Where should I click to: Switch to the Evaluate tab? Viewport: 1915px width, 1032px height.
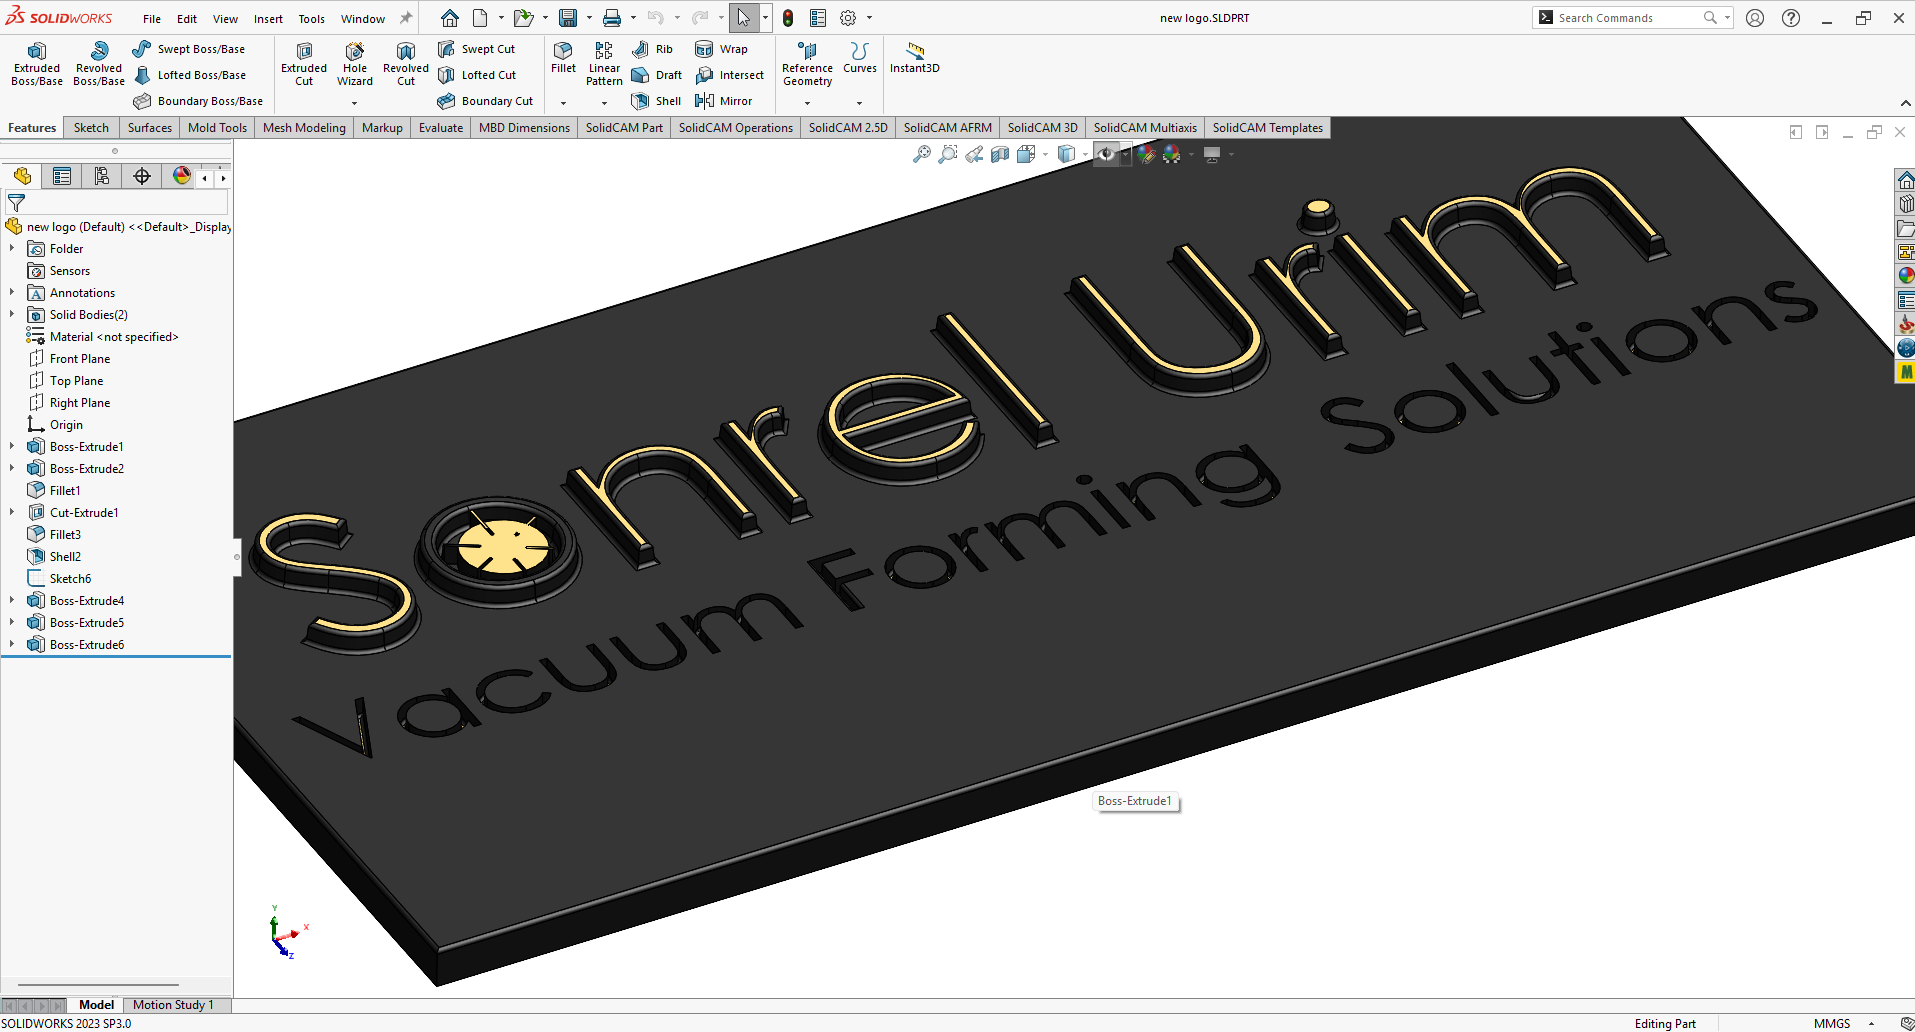point(441,128)
